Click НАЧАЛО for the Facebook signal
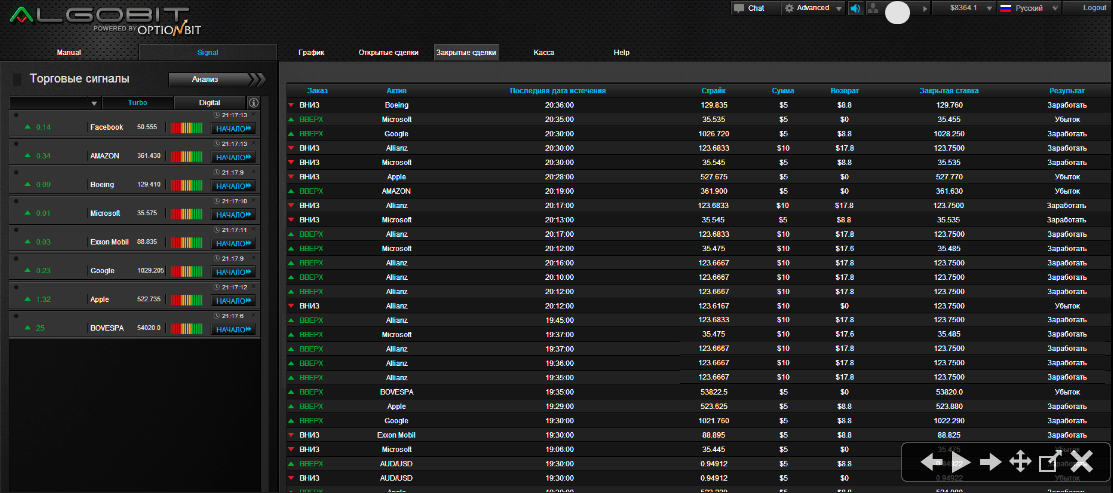Viewport: 1113px width, 493px height. (x=234, y=128)
